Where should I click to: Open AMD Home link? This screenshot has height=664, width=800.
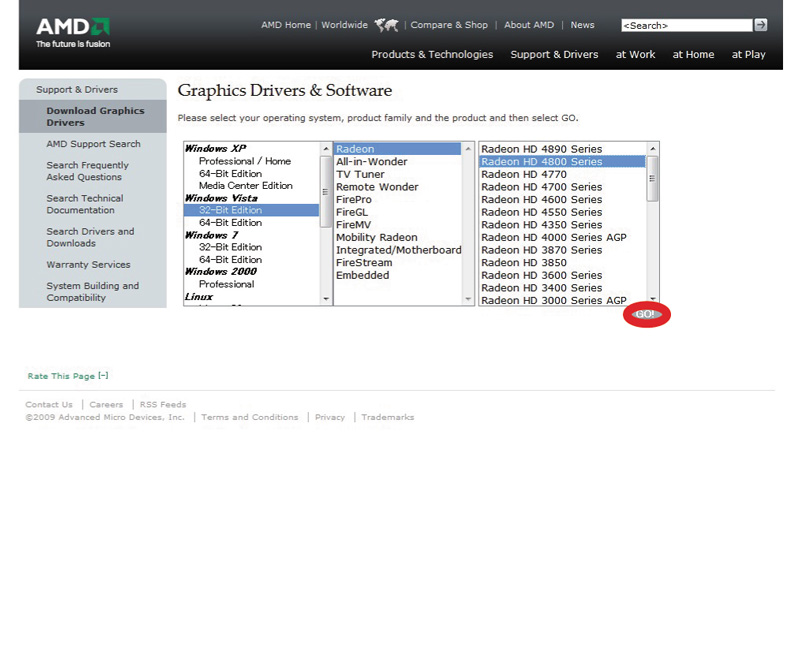[286, 25]
